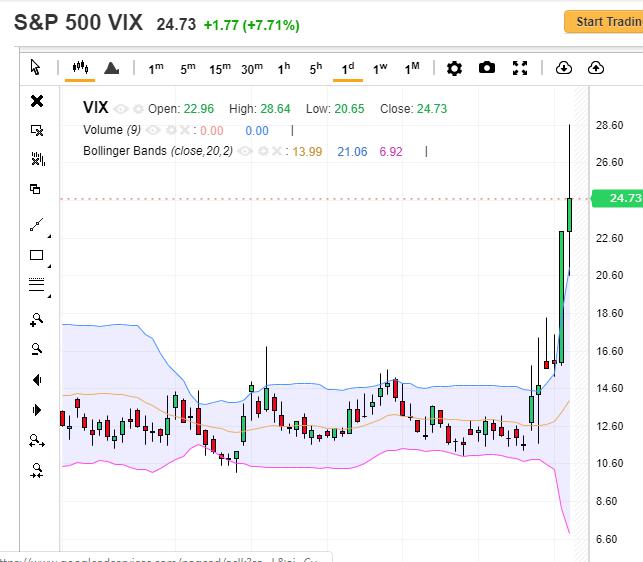This screenshot has height=562, width=643.
Task: Select 1 week timeframe
Action: pos(380,68)
